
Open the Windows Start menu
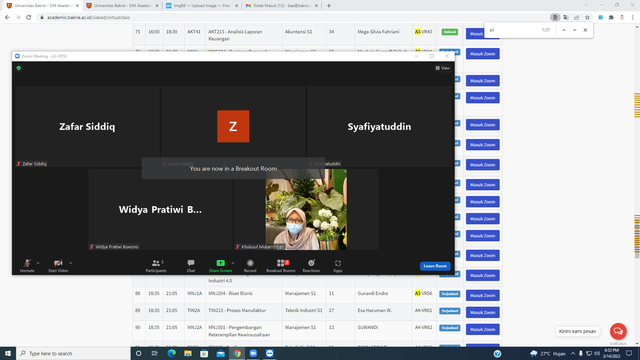click(8, 353)
